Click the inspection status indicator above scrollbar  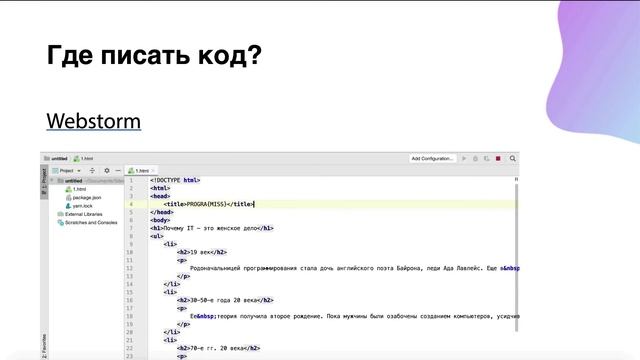[516, 180]
